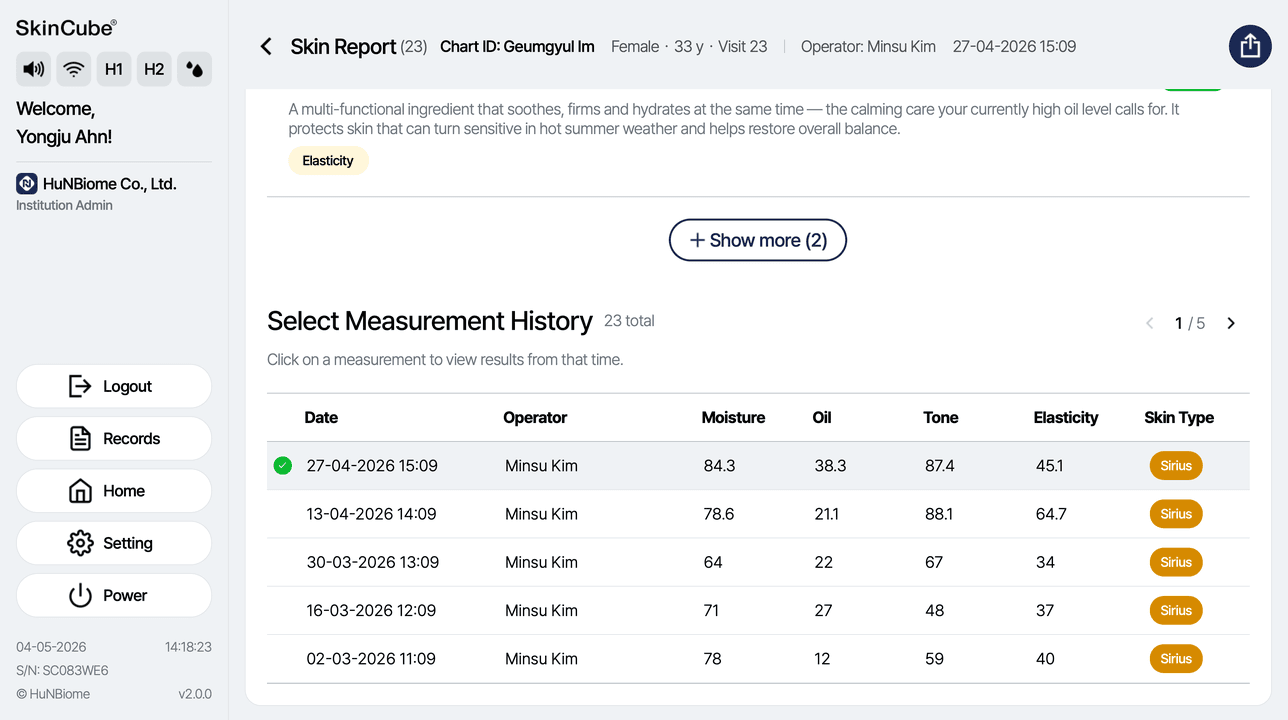Click oil value 12

click(x=822, y=658)
